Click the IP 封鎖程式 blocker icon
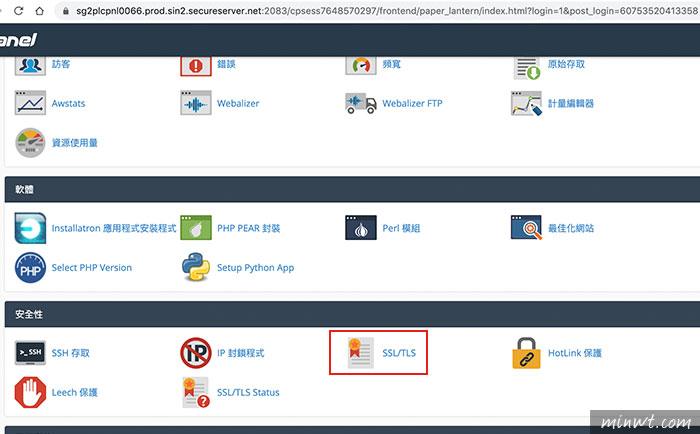Viewport: 700px width, 434px height. click(x=196, y=353)
